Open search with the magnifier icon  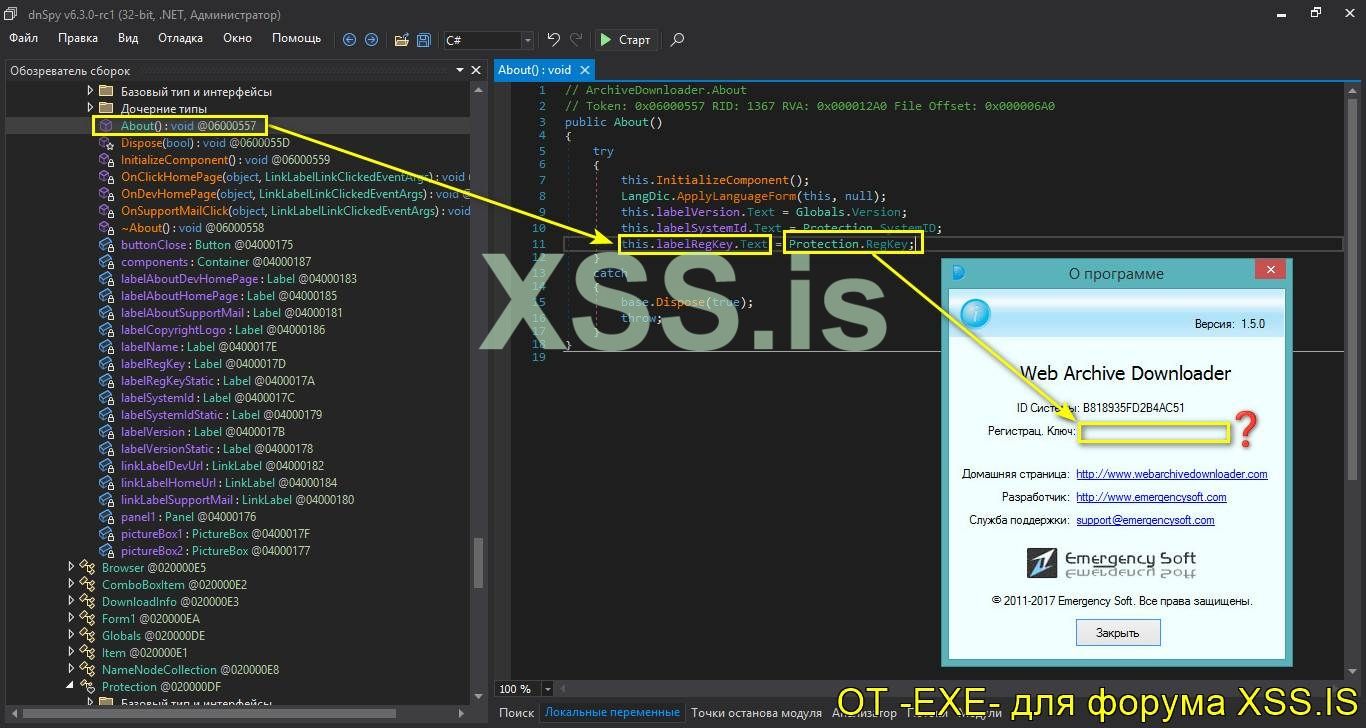(x=677, y=40)
